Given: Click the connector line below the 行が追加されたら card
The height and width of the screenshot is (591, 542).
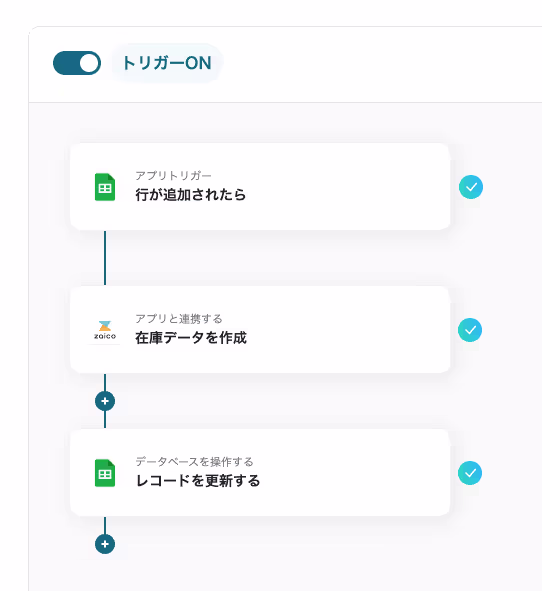Looking at the screenshot, I should (105, 258).
